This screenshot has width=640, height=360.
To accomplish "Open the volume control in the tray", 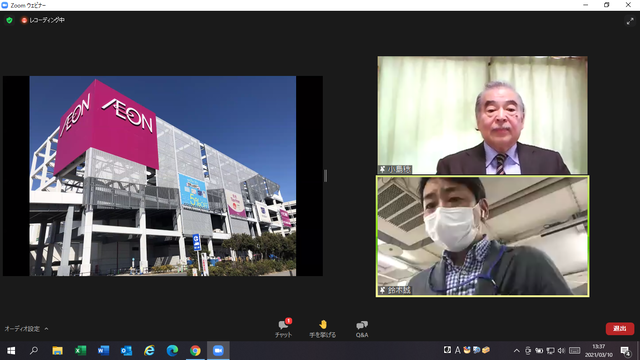I will point(561,351).
